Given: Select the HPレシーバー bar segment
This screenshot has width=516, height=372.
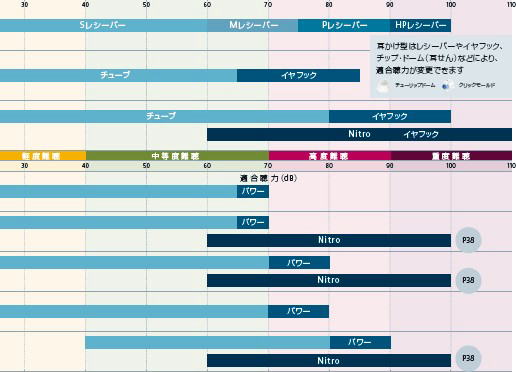Looking at the screenshot, I should [x=420, y=25].
